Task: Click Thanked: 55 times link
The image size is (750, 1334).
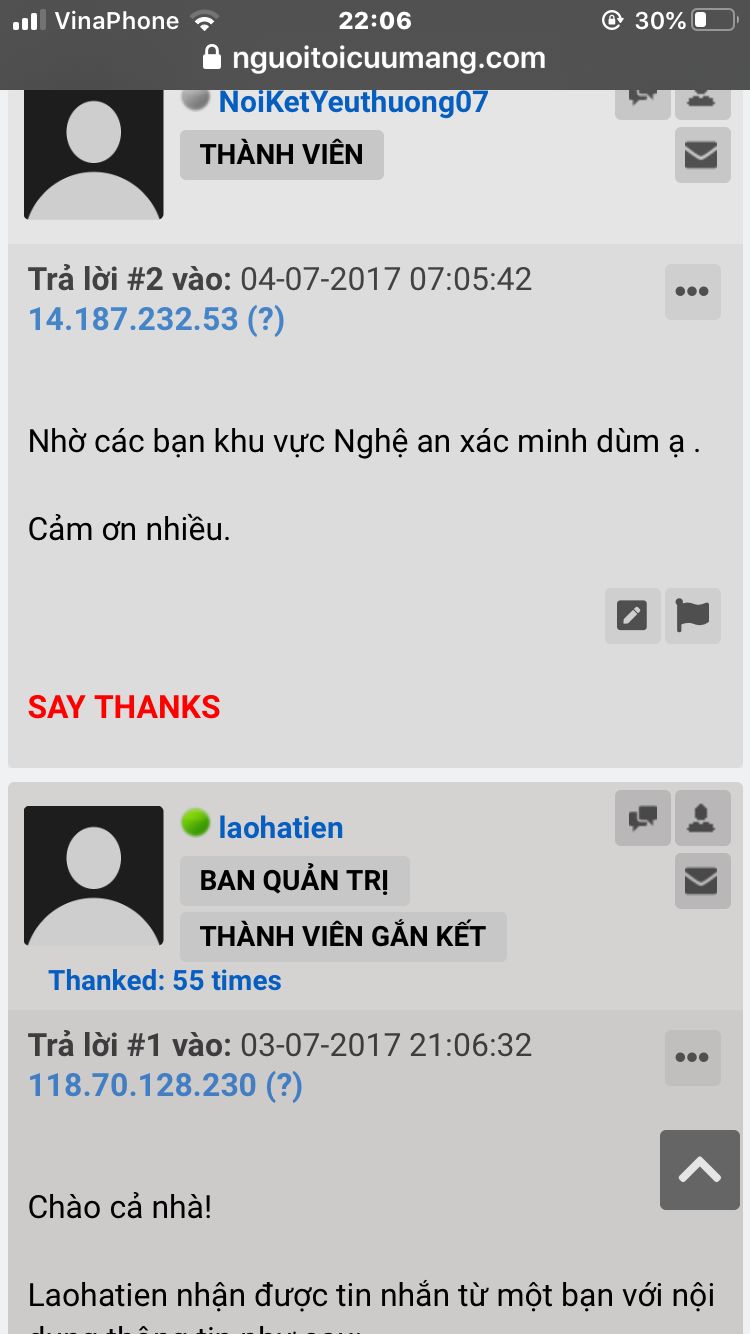Action: click(165, 981)
